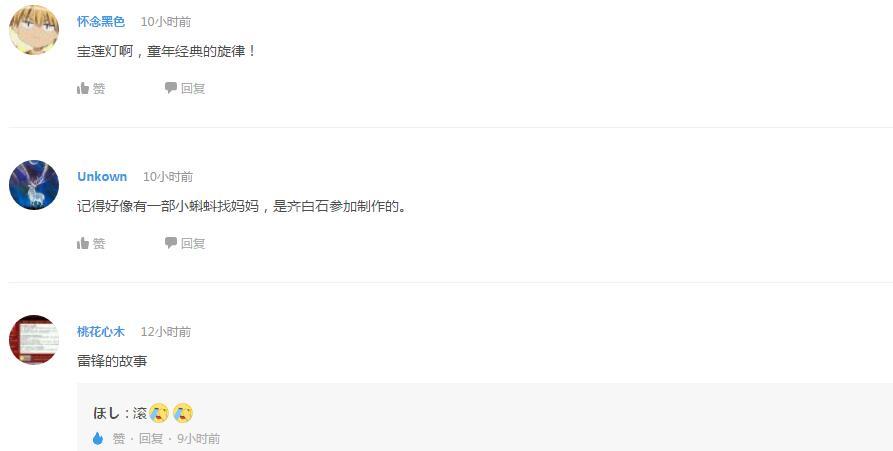
Task: Click 回复 in ほし's nested reply
Action: (151, 438)
